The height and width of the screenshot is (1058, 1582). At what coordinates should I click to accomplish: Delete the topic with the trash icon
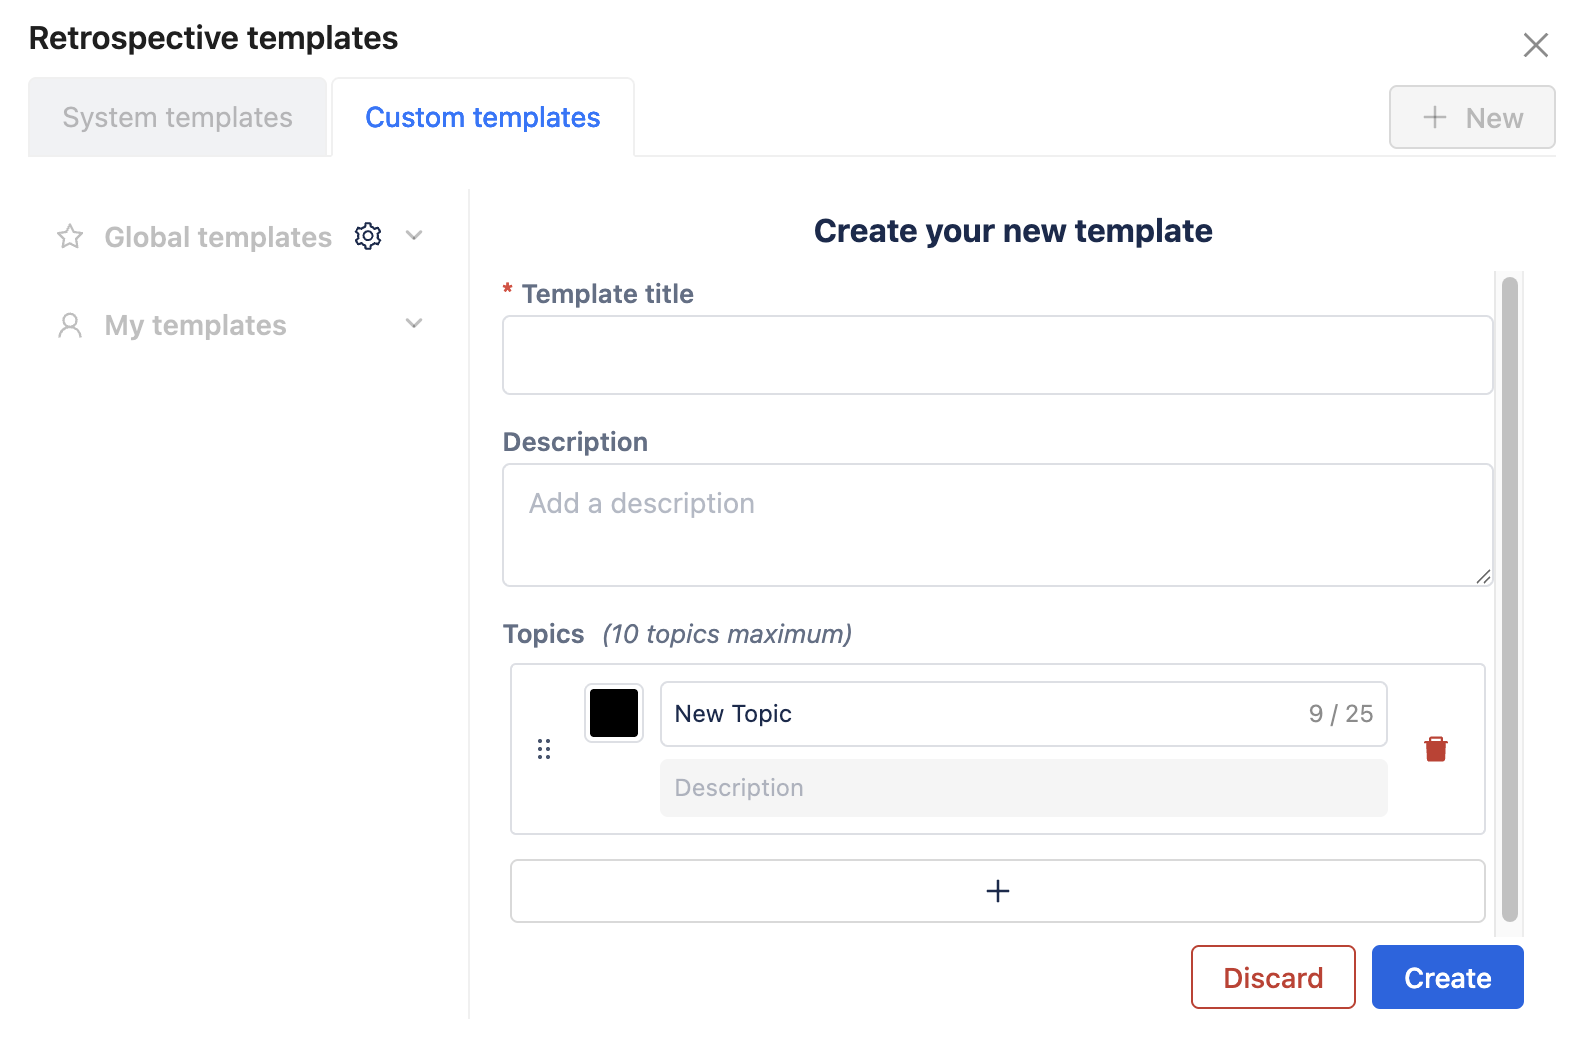1435,749
